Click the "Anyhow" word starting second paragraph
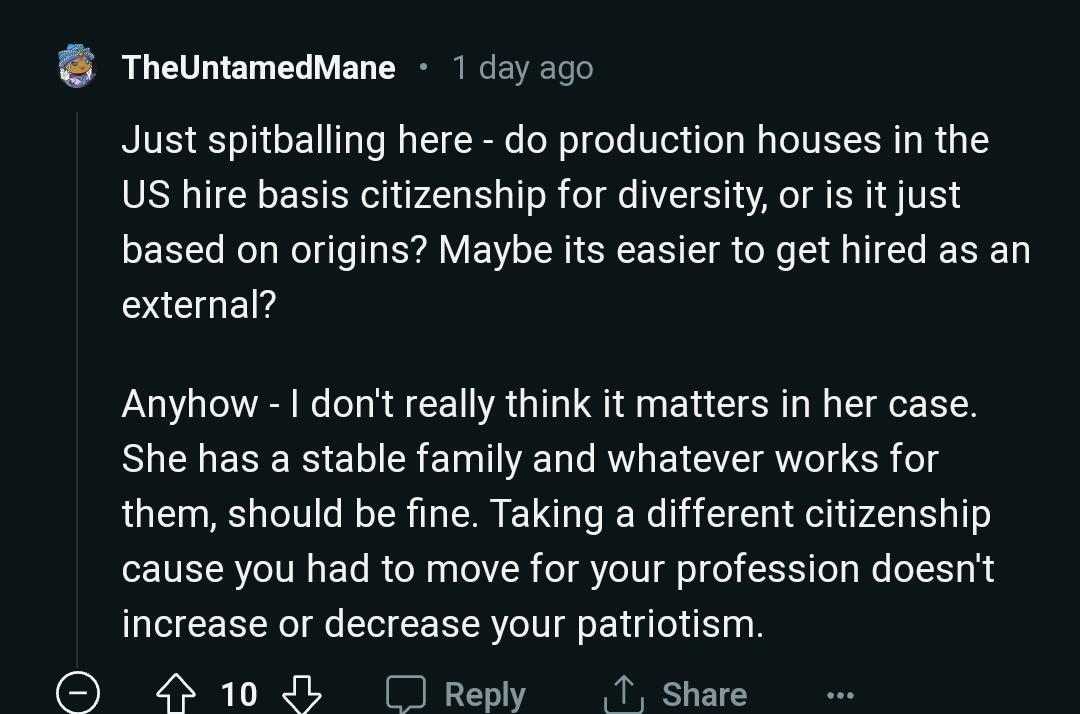This screenshot has width=1080, height=714. pos(190,404)
